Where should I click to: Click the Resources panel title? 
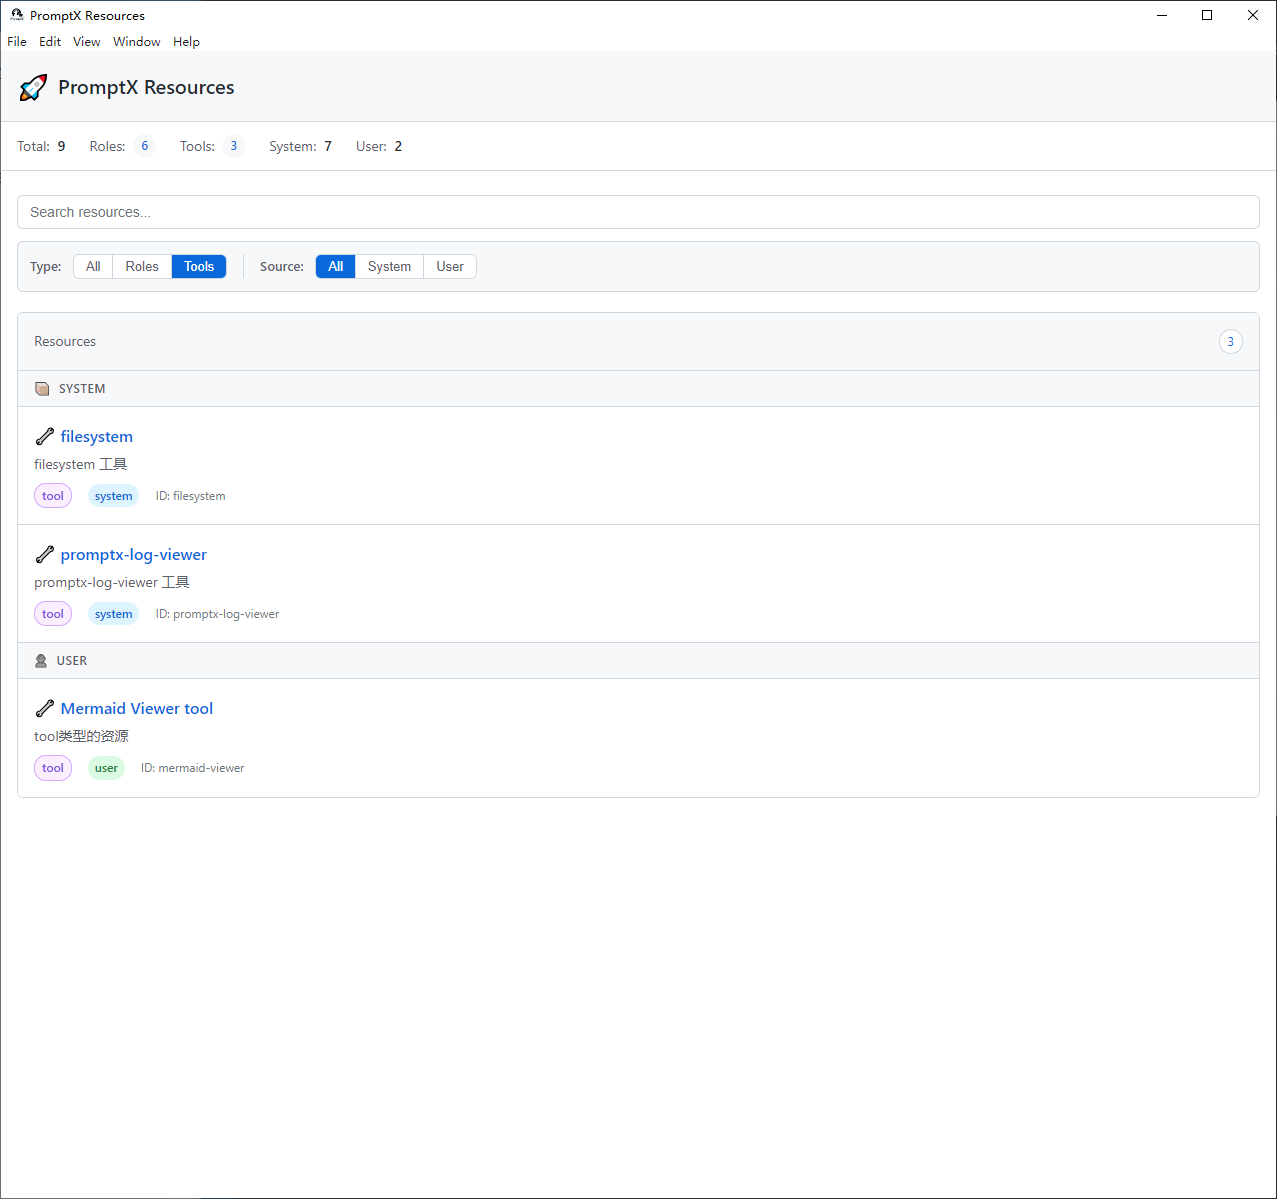coord(65,342)
